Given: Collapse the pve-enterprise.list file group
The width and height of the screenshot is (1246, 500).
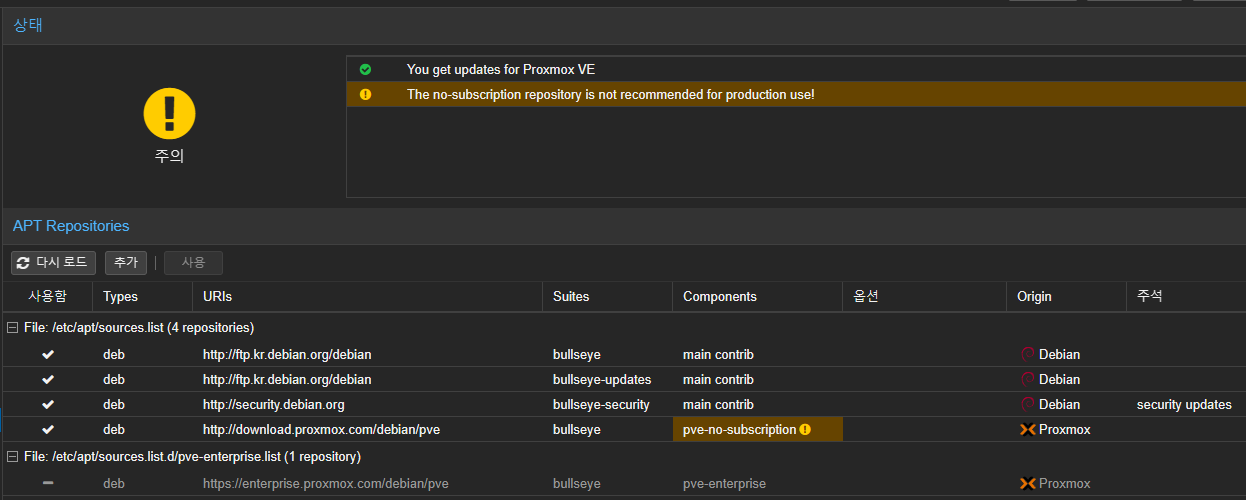Looking at the screenshot, I should coord(12,456).
